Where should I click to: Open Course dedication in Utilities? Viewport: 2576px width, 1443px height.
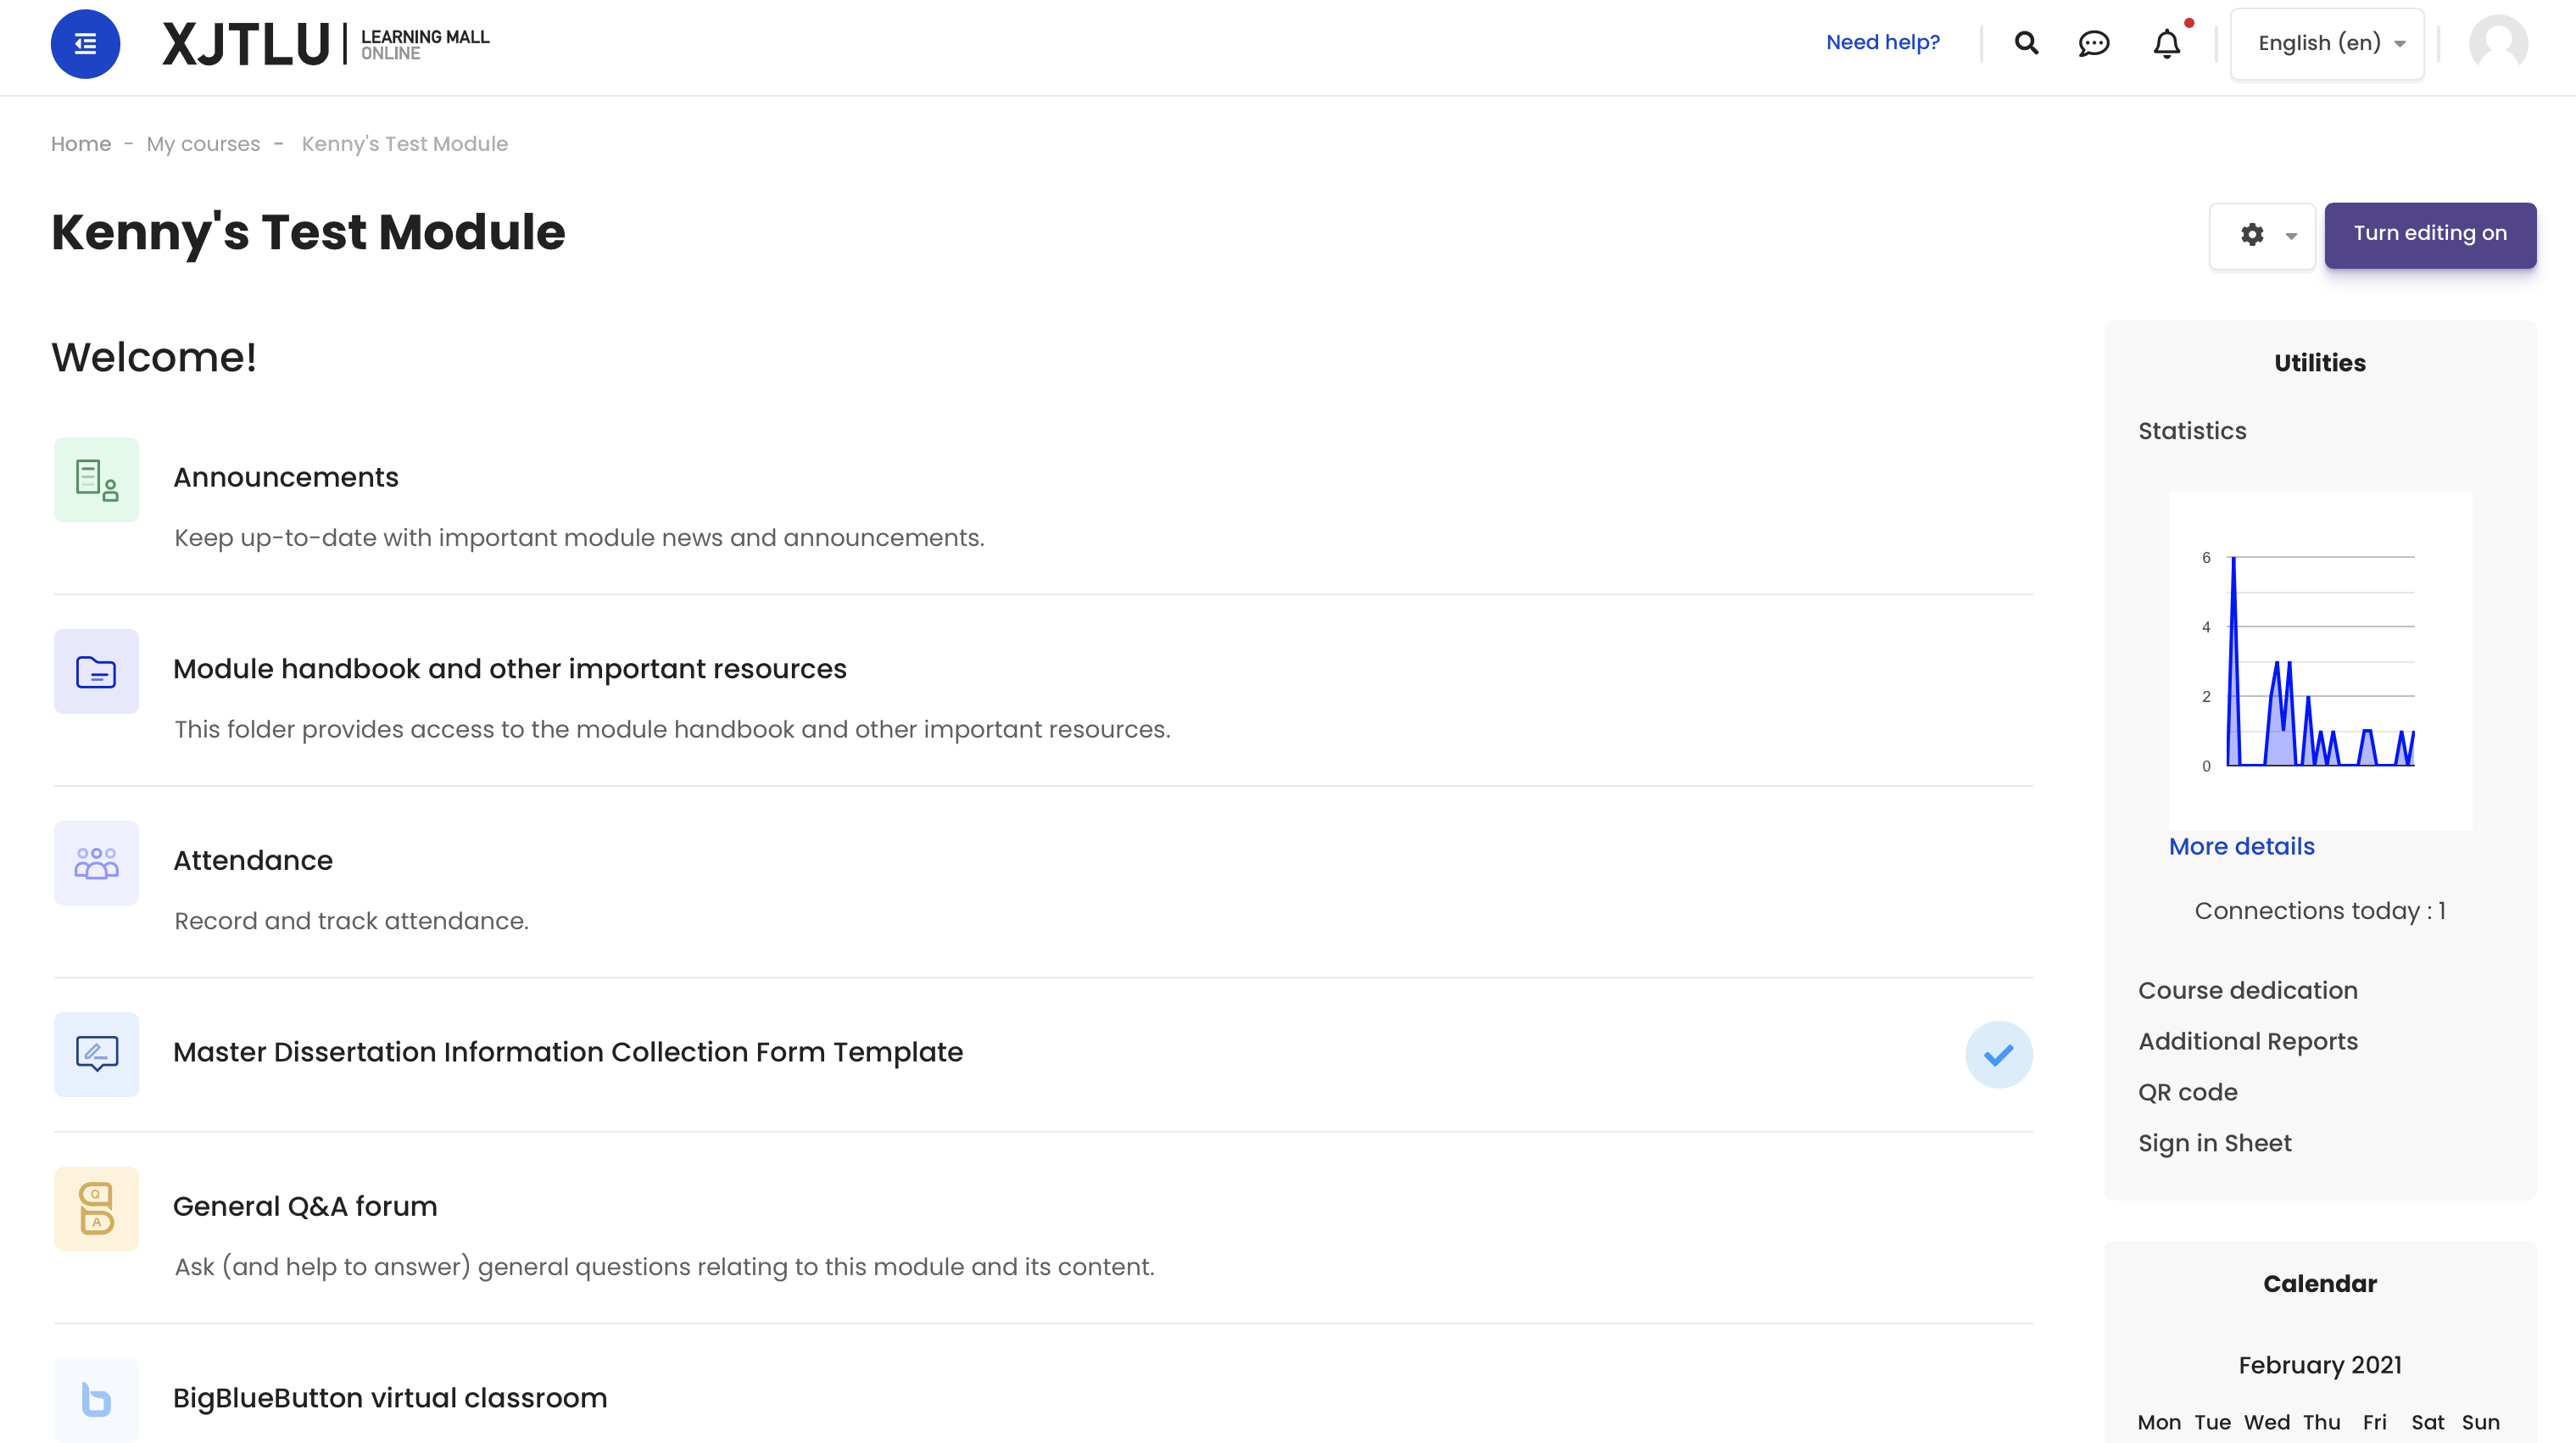coord(2247,990)
